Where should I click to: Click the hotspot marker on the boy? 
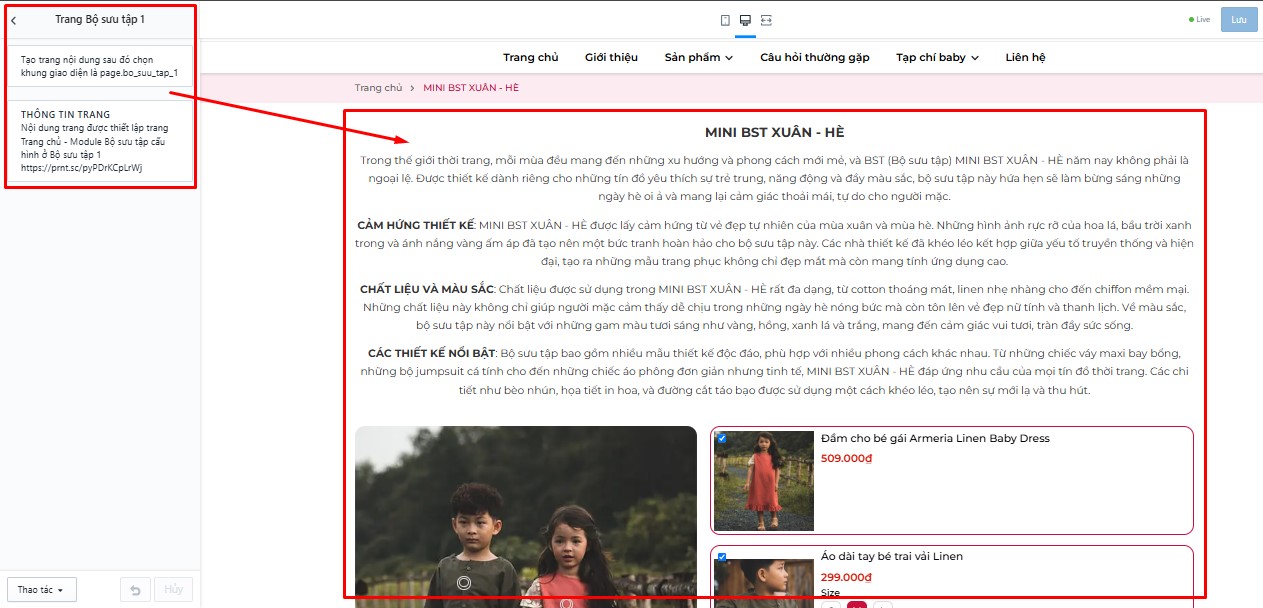[x=463, y=583]
